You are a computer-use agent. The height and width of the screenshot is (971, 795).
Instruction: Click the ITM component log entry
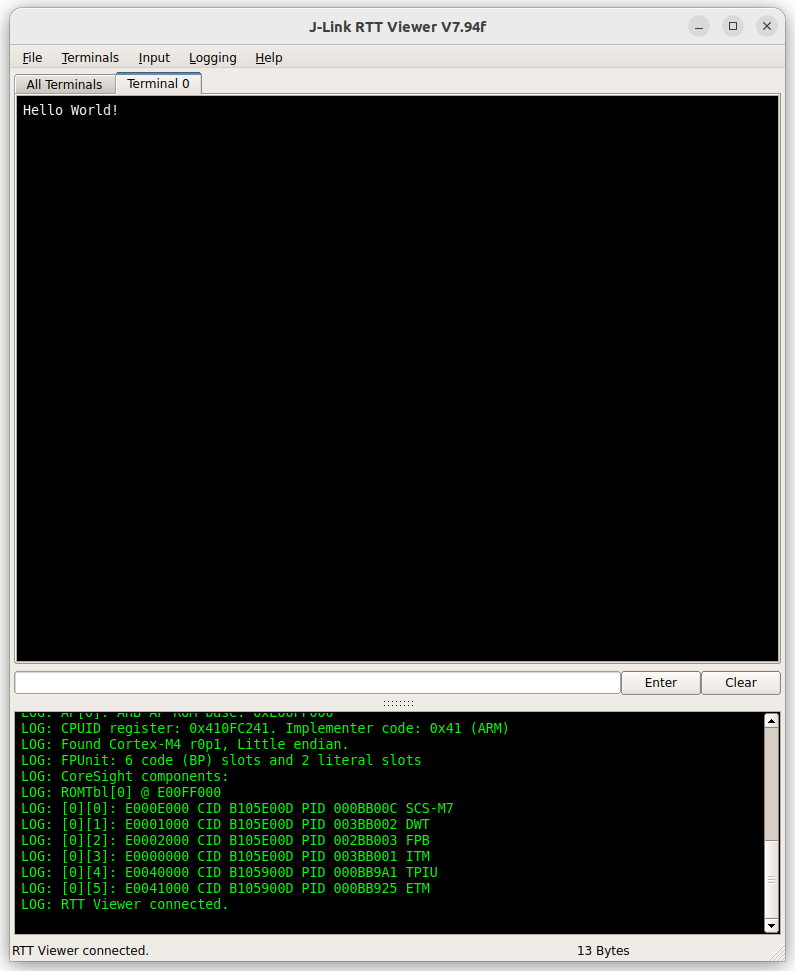[x=225, y=856]
